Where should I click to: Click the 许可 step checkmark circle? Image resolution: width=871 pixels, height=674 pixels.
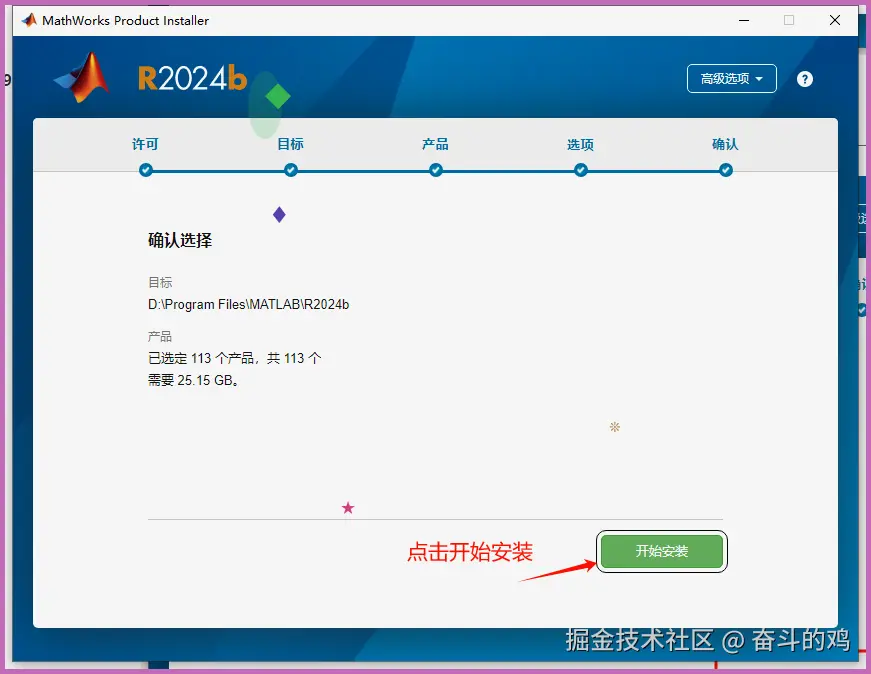[146, 170]
